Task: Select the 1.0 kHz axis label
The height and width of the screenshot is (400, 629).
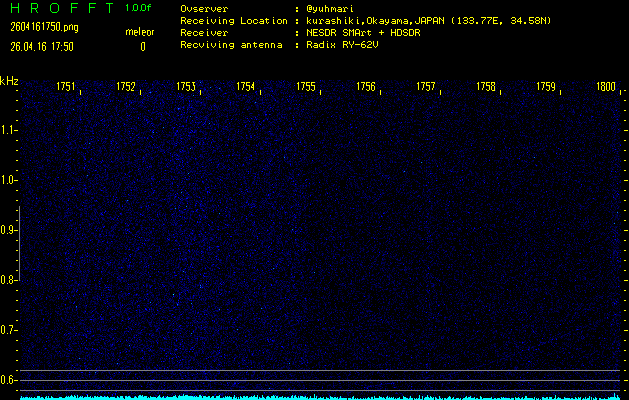Action: [9, 180]
